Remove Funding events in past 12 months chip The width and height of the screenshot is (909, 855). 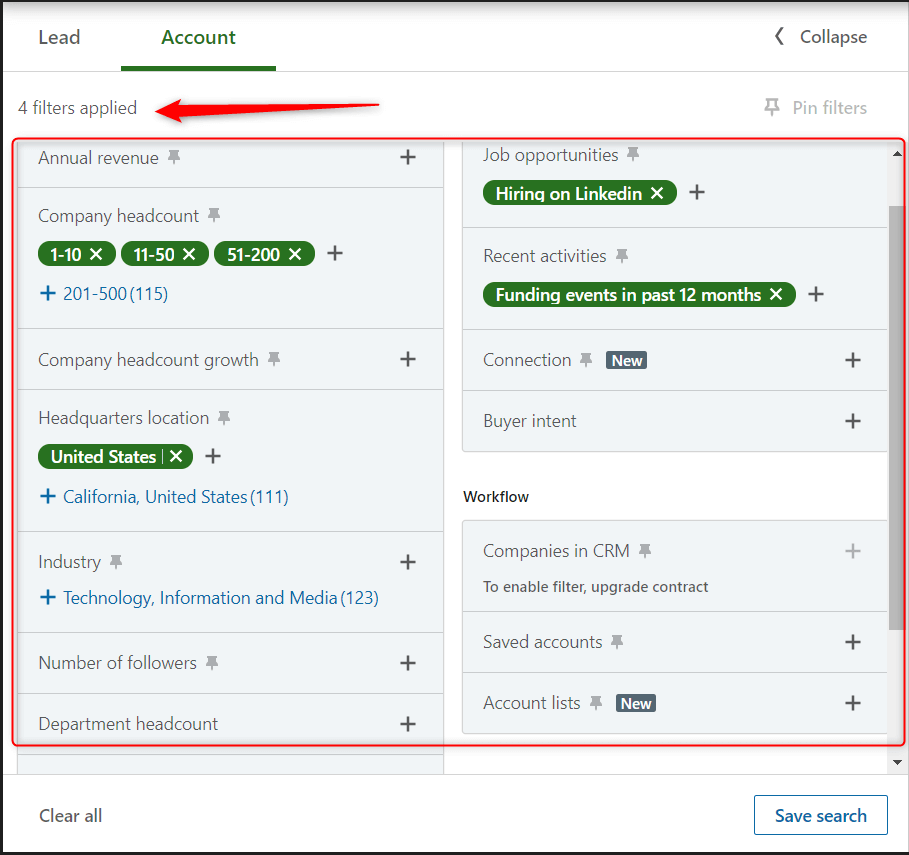click(776, 294)
